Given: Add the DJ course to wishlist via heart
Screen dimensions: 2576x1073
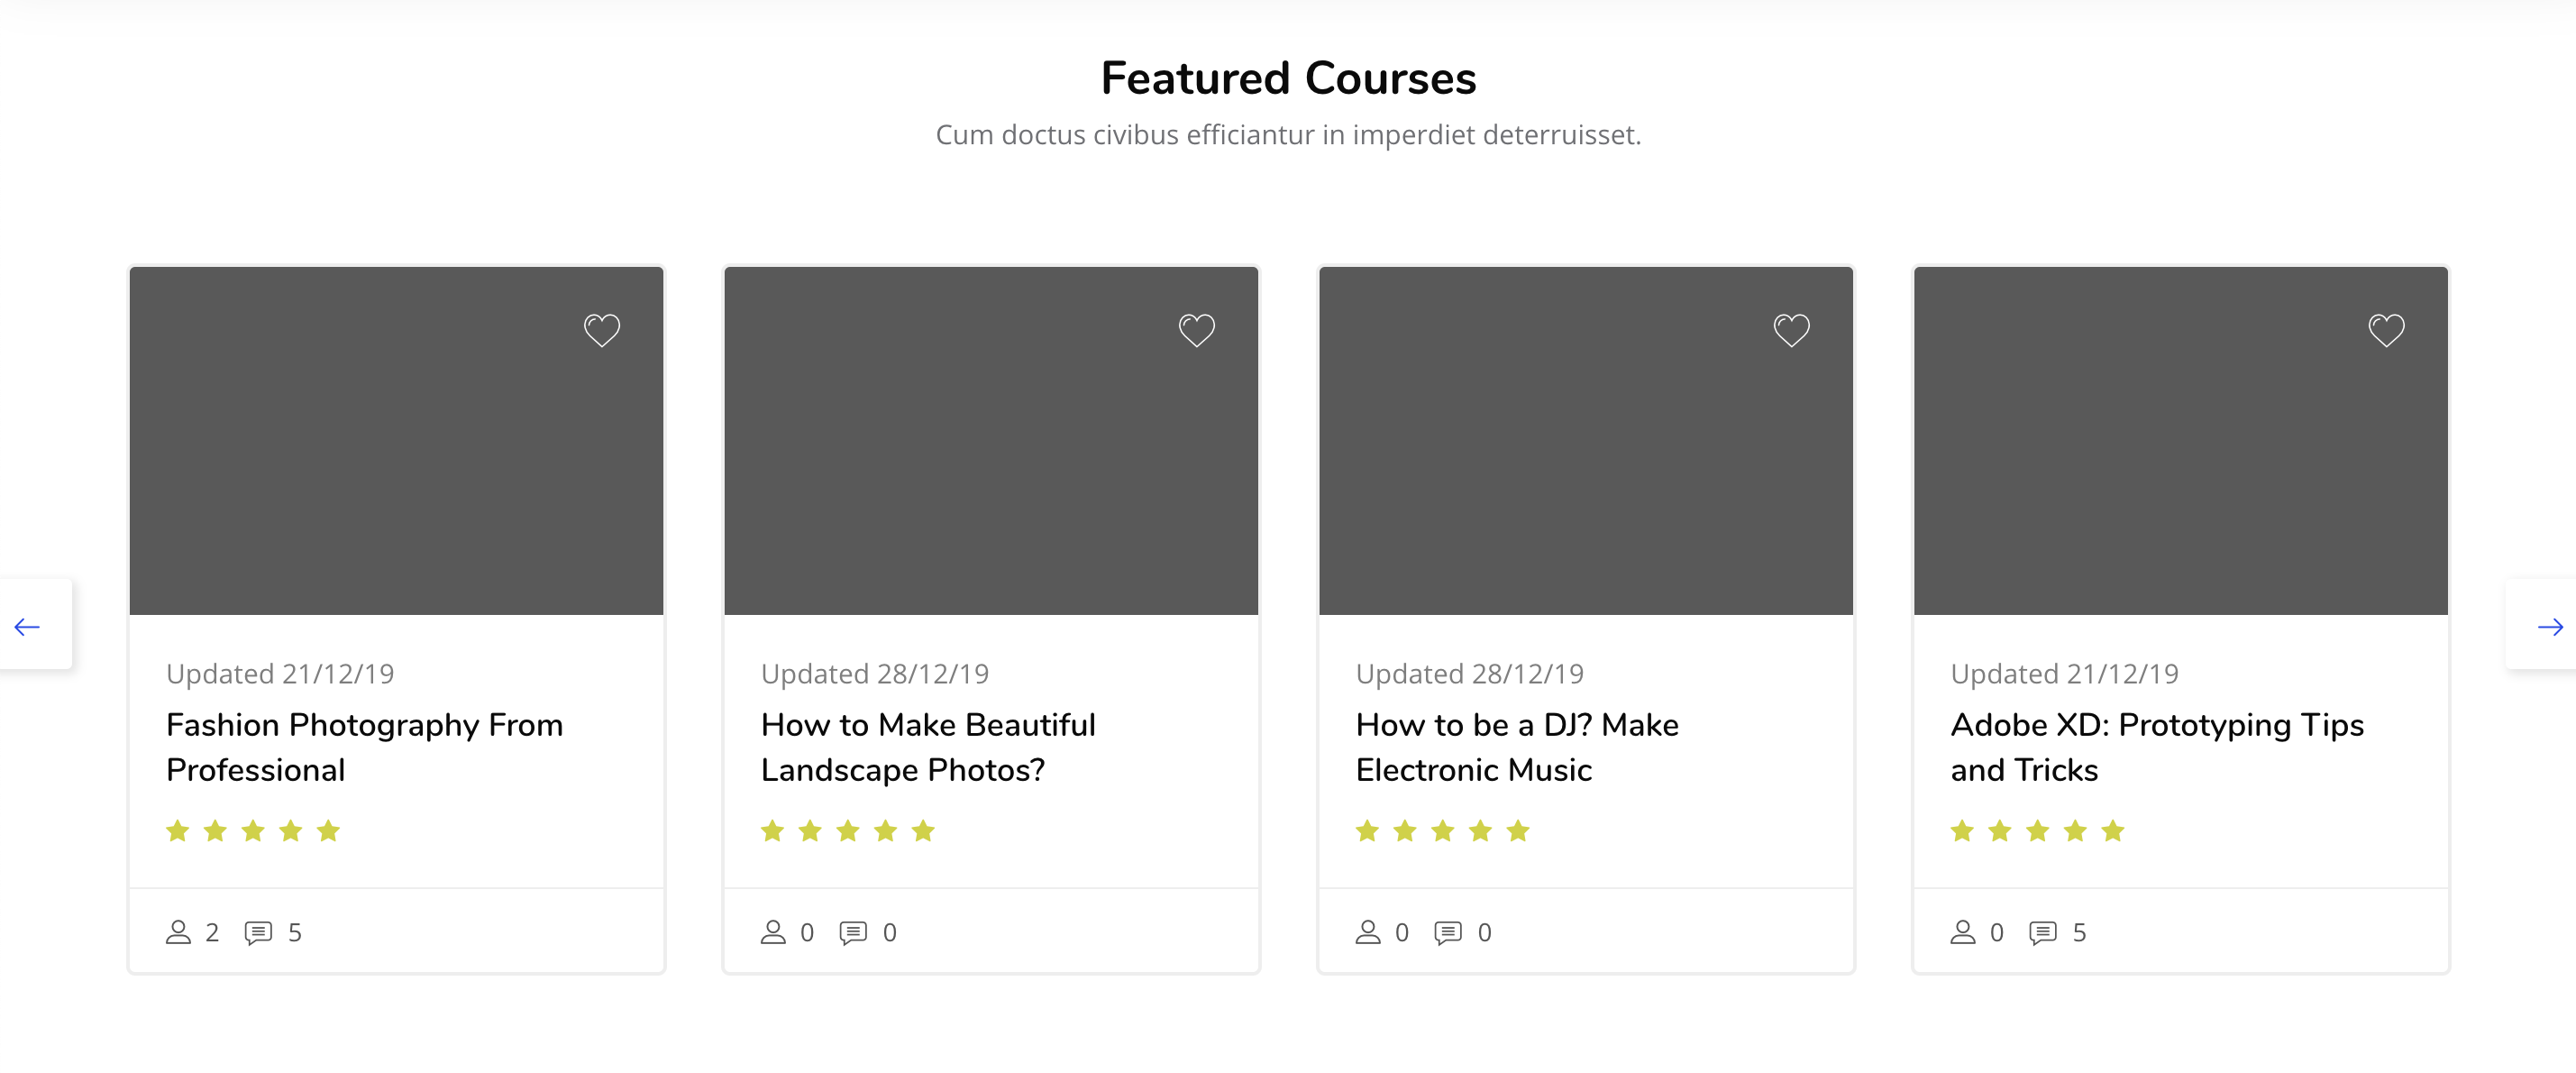Looking at the screenshot, I should [1791, 330].
